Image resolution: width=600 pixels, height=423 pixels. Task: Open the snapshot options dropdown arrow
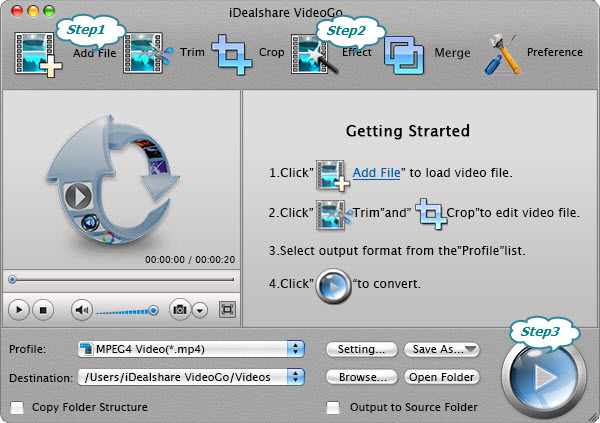point(200,310)
